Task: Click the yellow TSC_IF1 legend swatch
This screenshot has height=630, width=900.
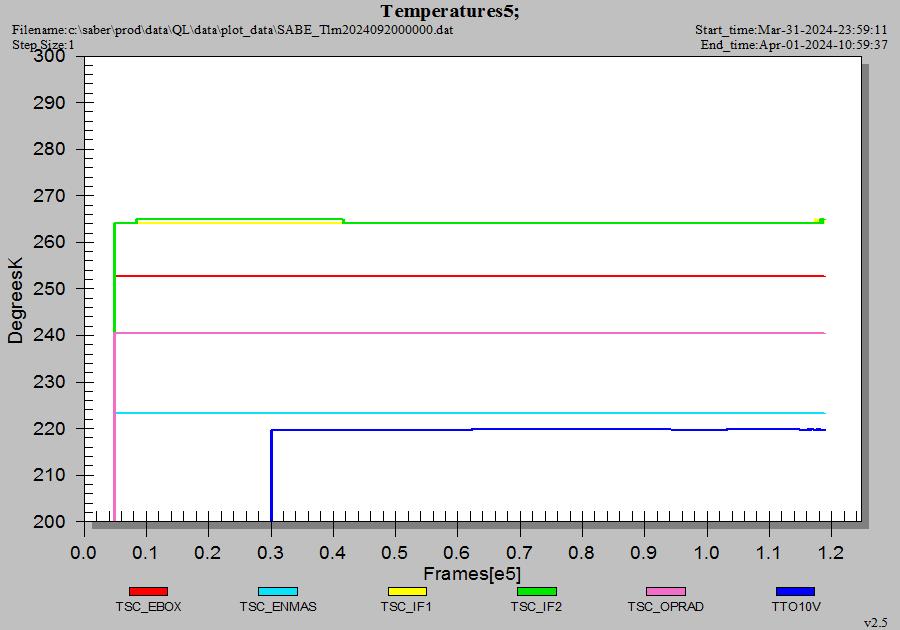Action: (407, 591)
